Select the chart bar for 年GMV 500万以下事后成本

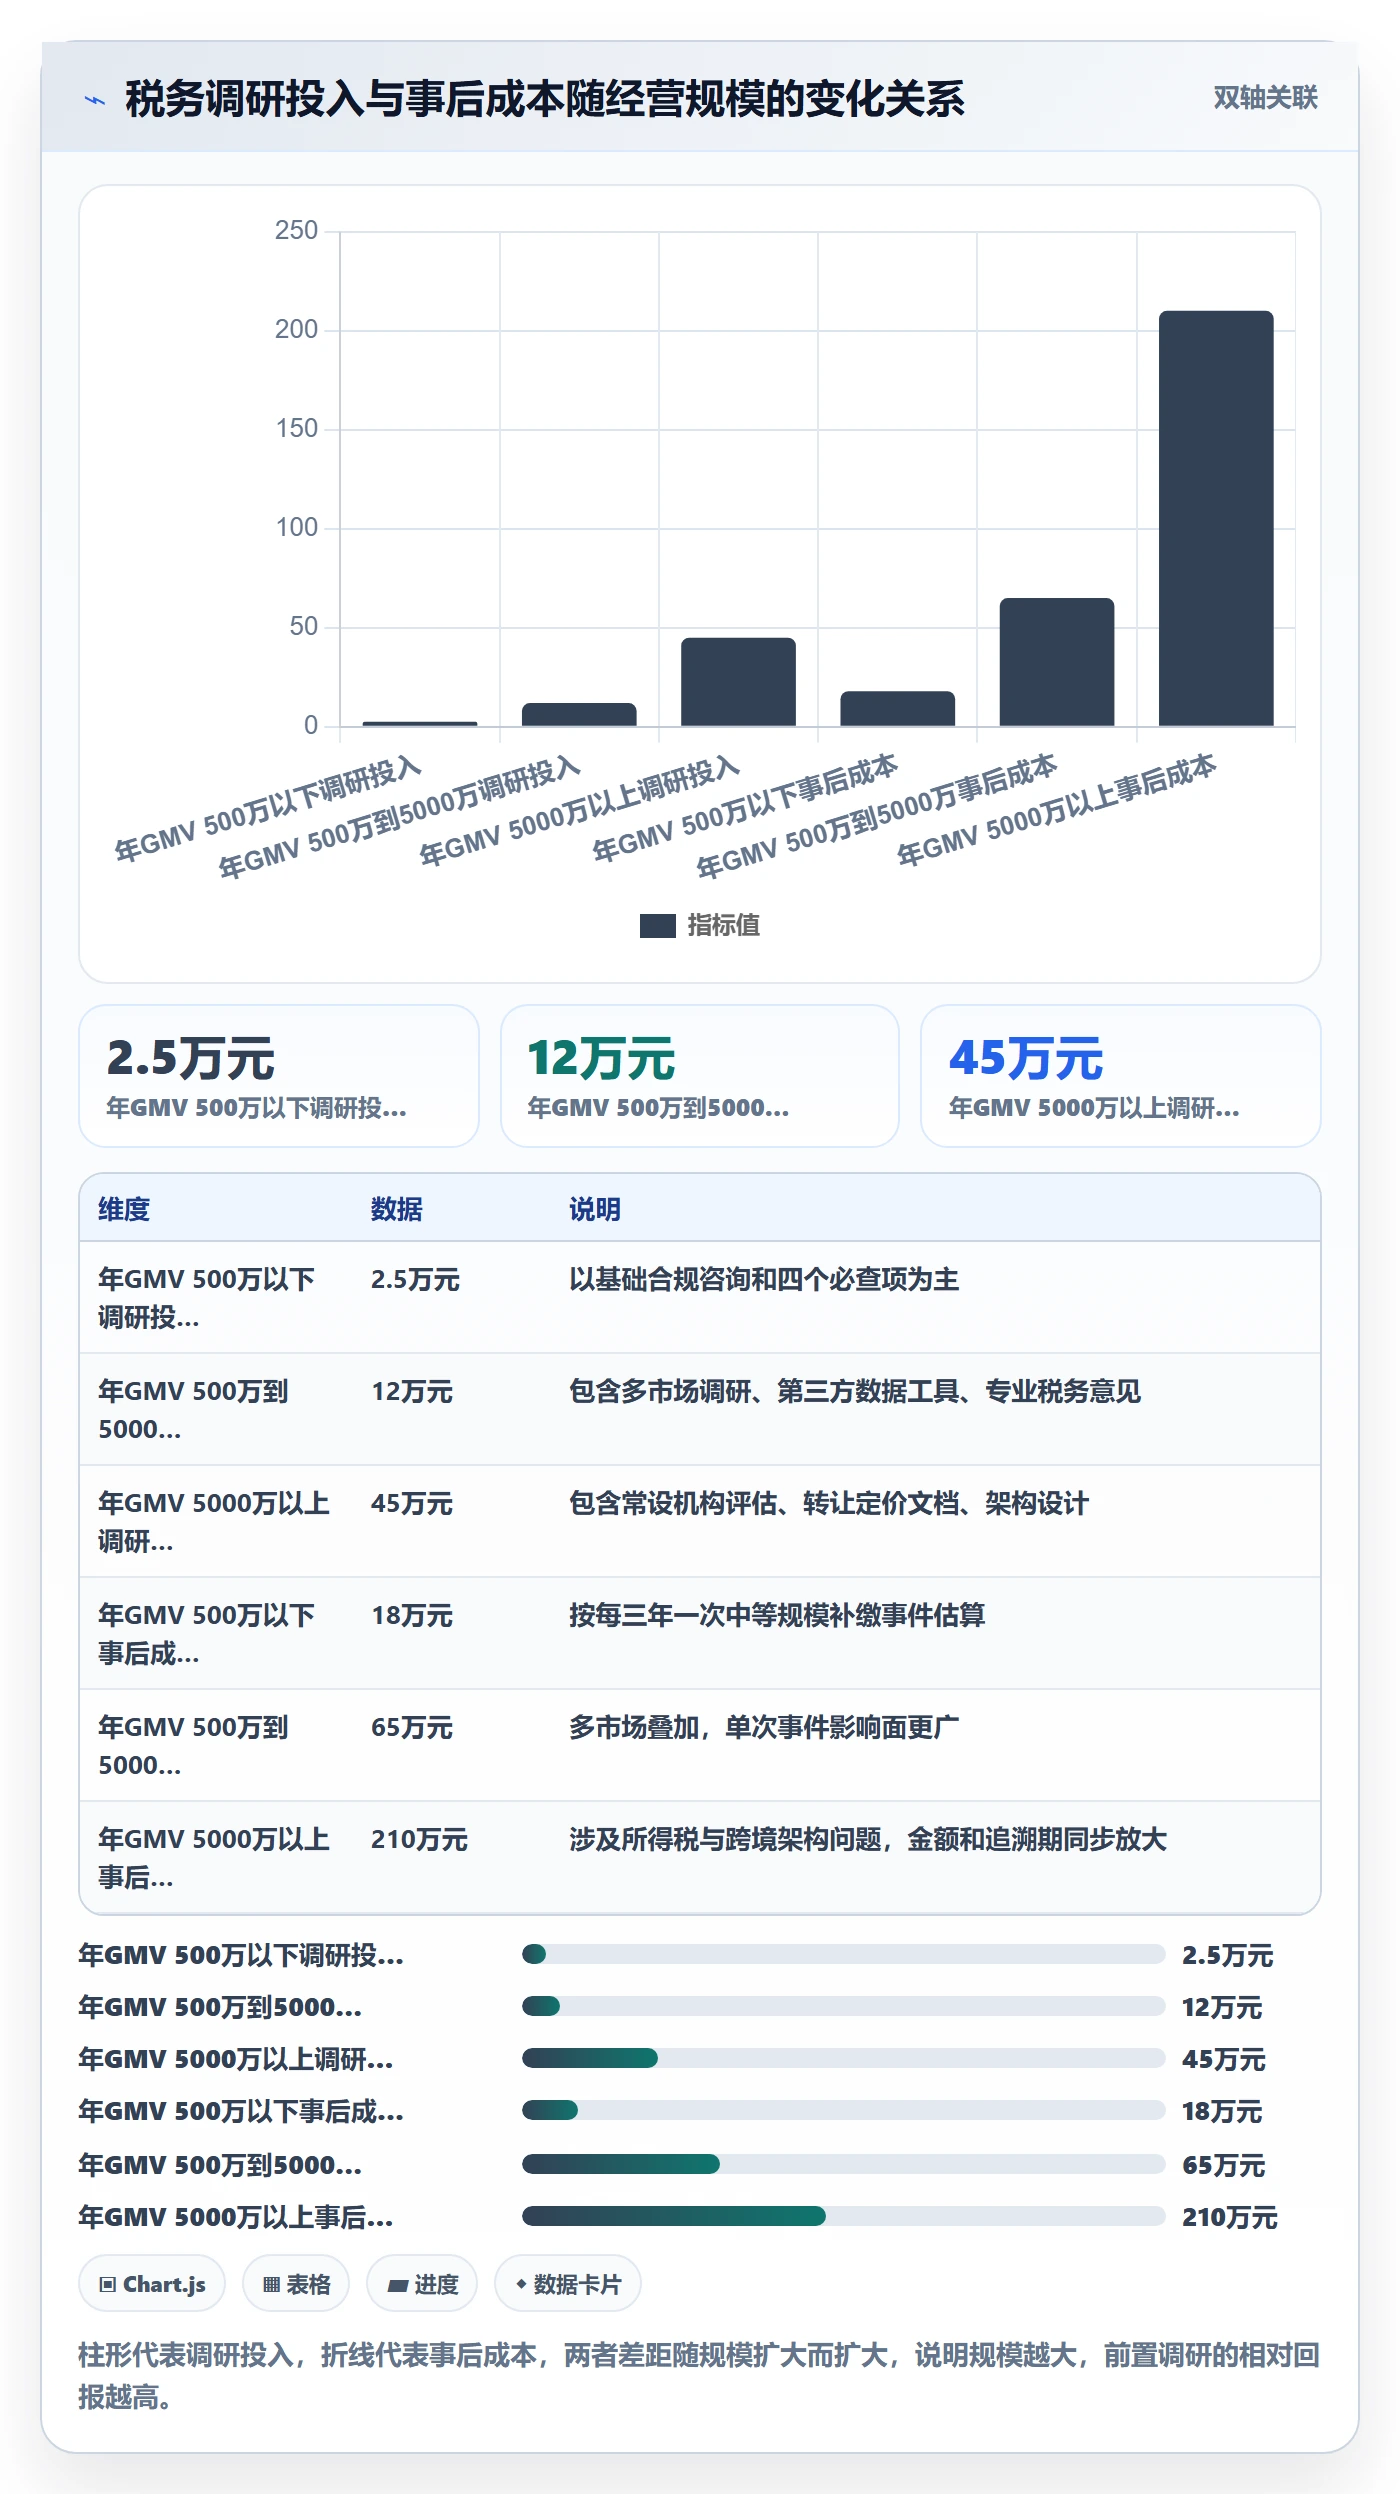pyautogui.click(x=897, y=708)
